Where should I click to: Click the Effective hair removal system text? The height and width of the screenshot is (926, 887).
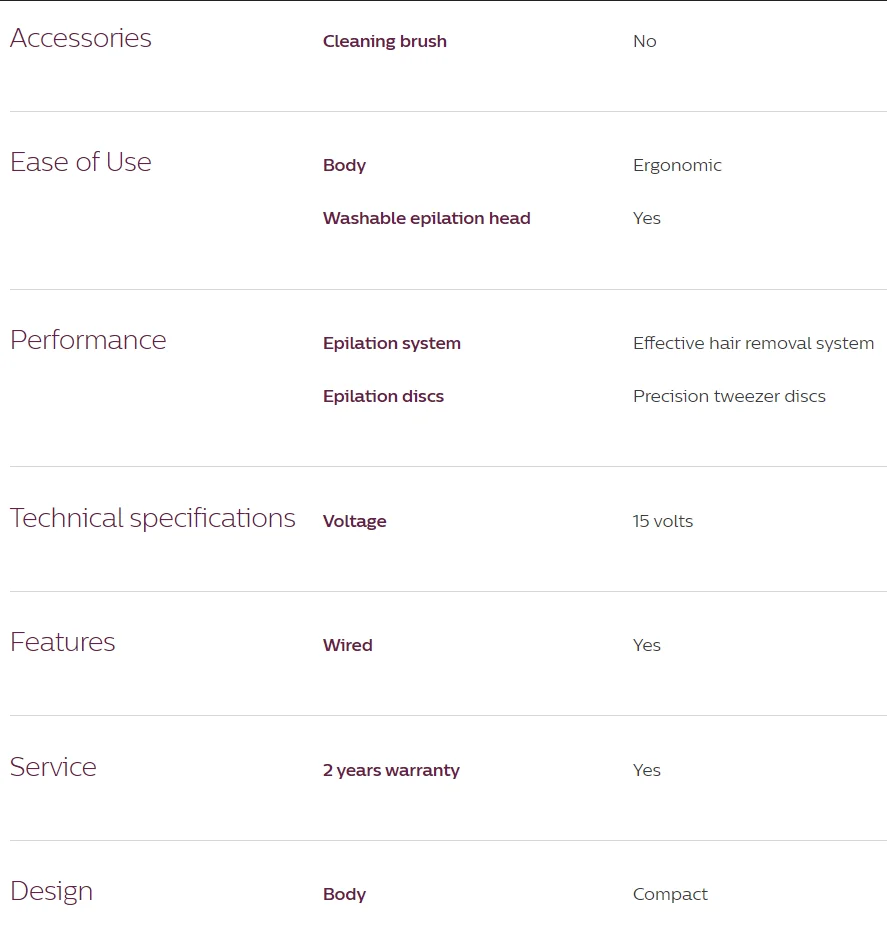pos(753,344)
